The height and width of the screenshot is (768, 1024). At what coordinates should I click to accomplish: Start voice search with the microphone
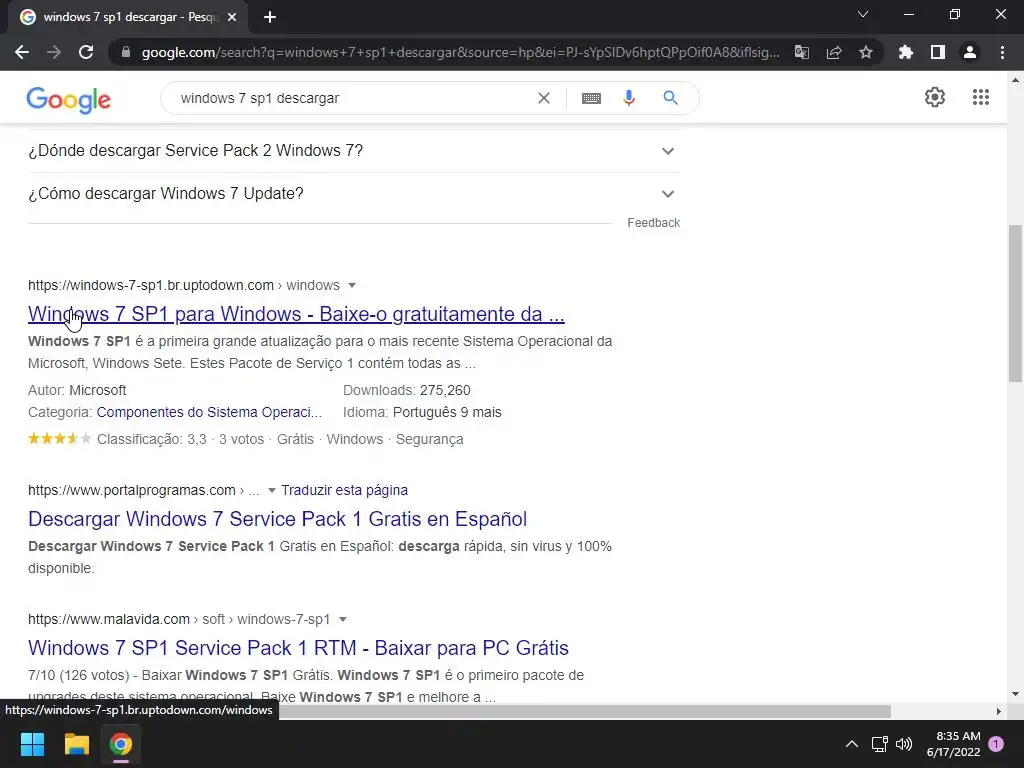(x=629, y=98)
